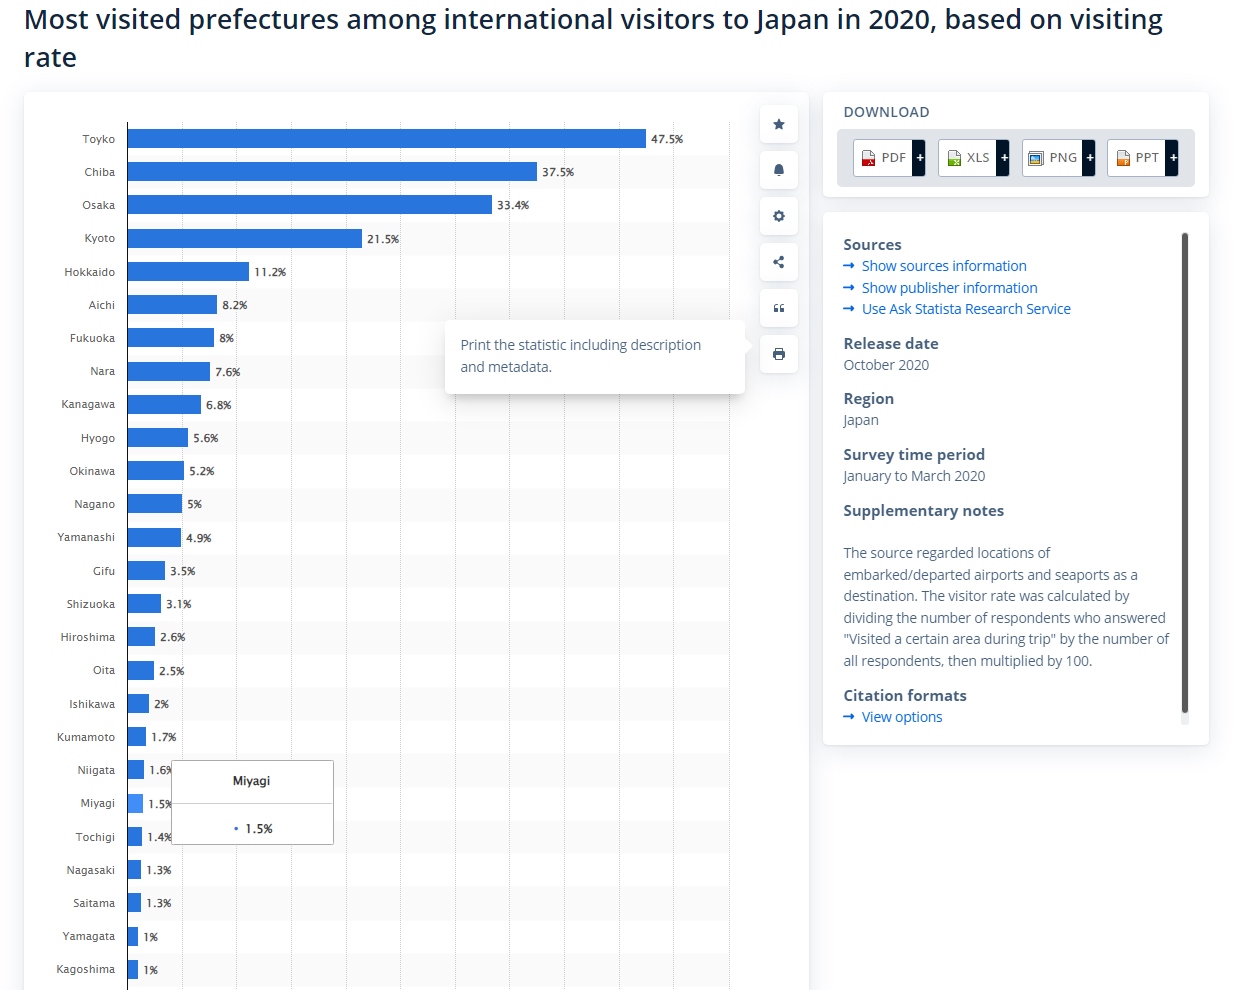Click the star favorite icon
1237x990 pixels.
click(778, 124)
